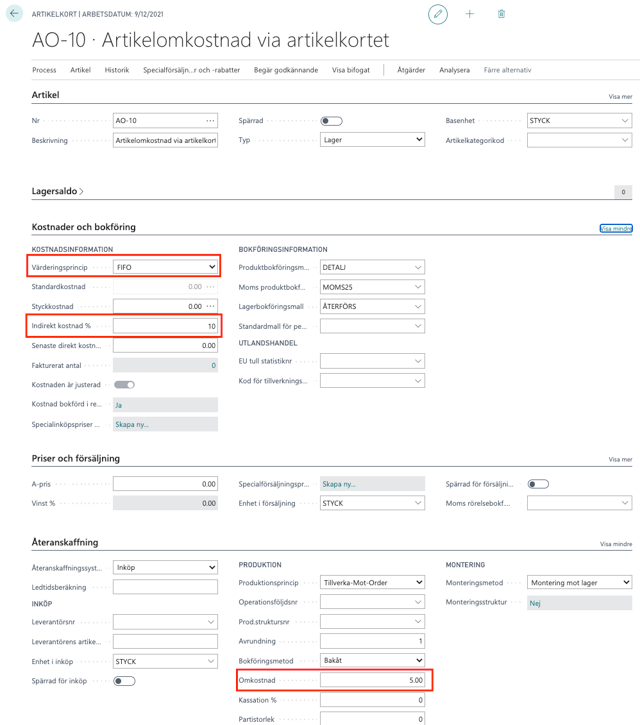Click the pencil edit icon
The image size is (640, 725).
[x=438, y=14]
